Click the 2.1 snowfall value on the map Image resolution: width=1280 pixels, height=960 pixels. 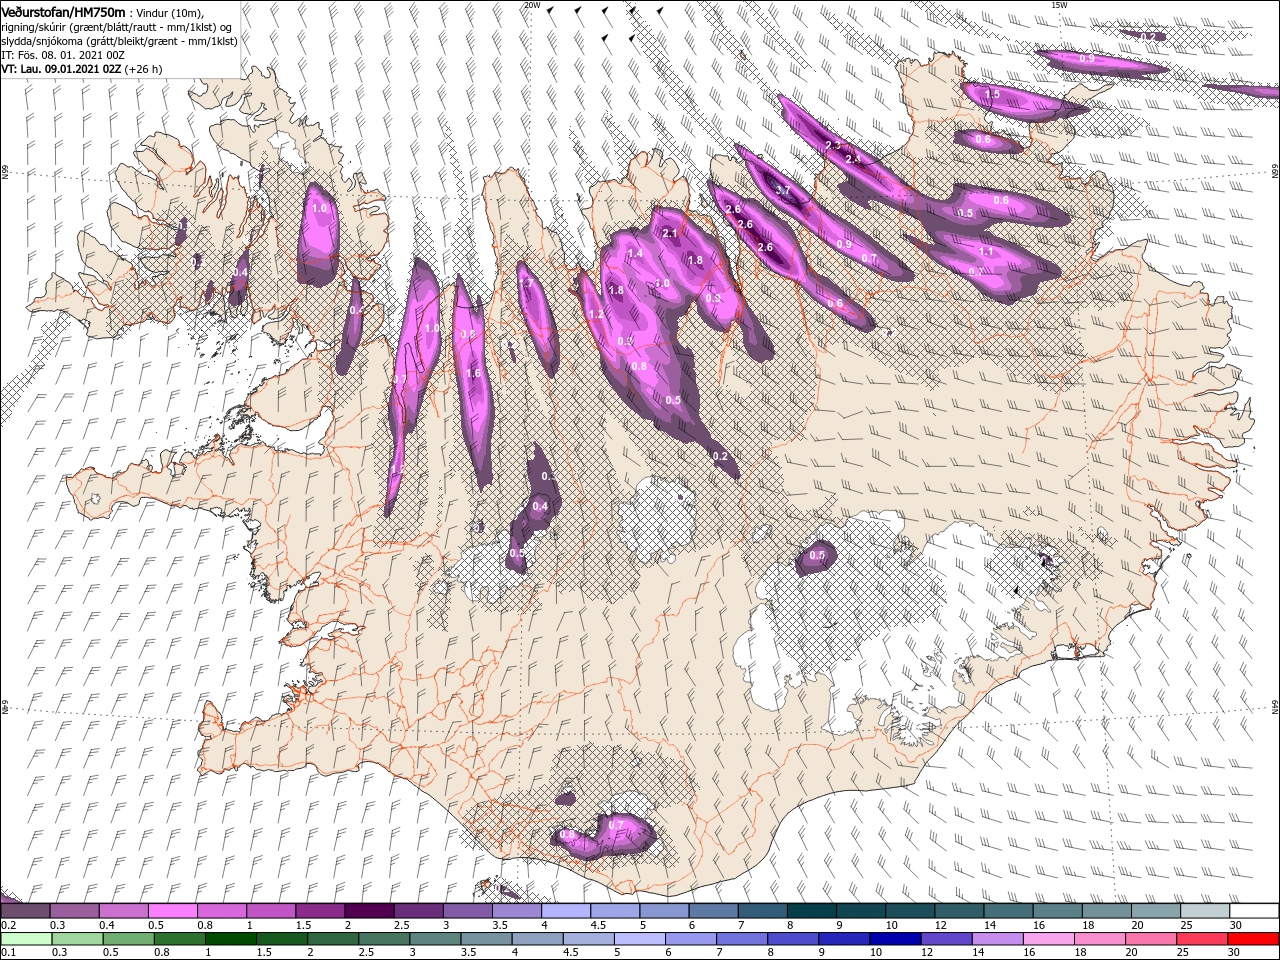(670, 233)
